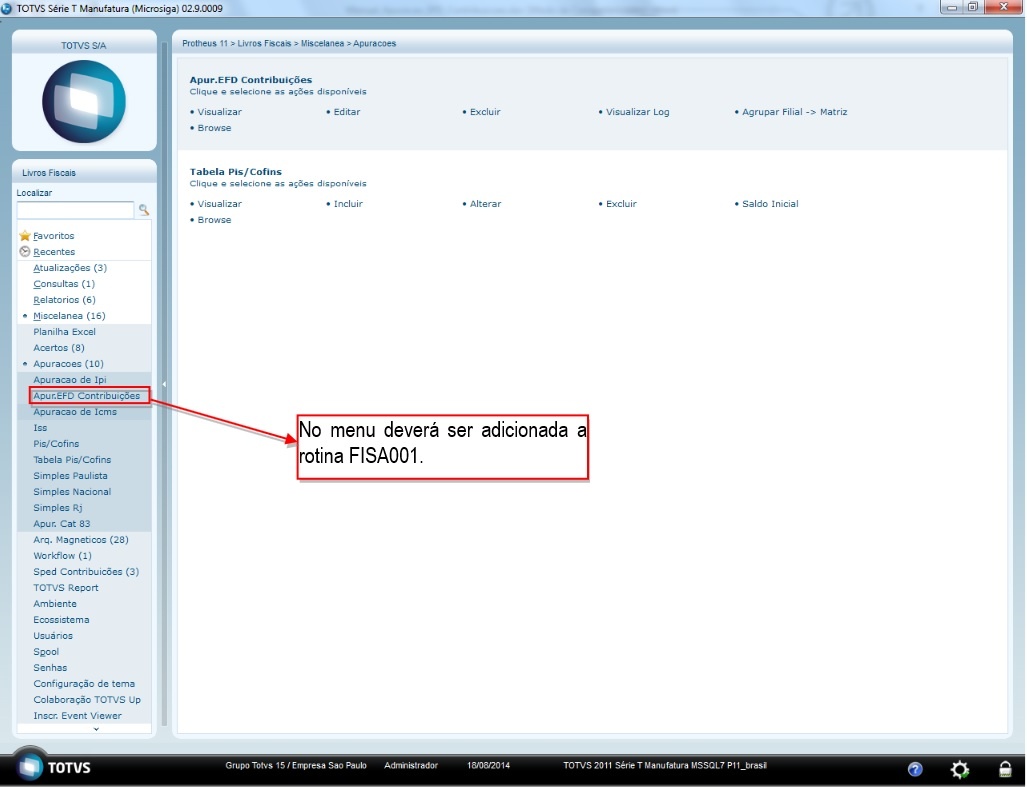
Task: Open Simples Paulista item
Action: pos(71,476)
